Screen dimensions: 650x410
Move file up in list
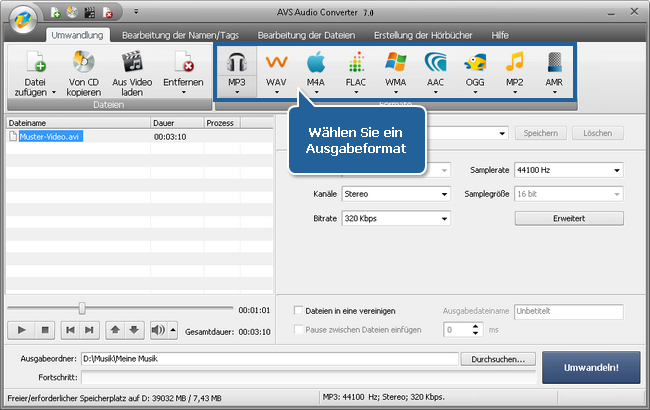point(115,330)
